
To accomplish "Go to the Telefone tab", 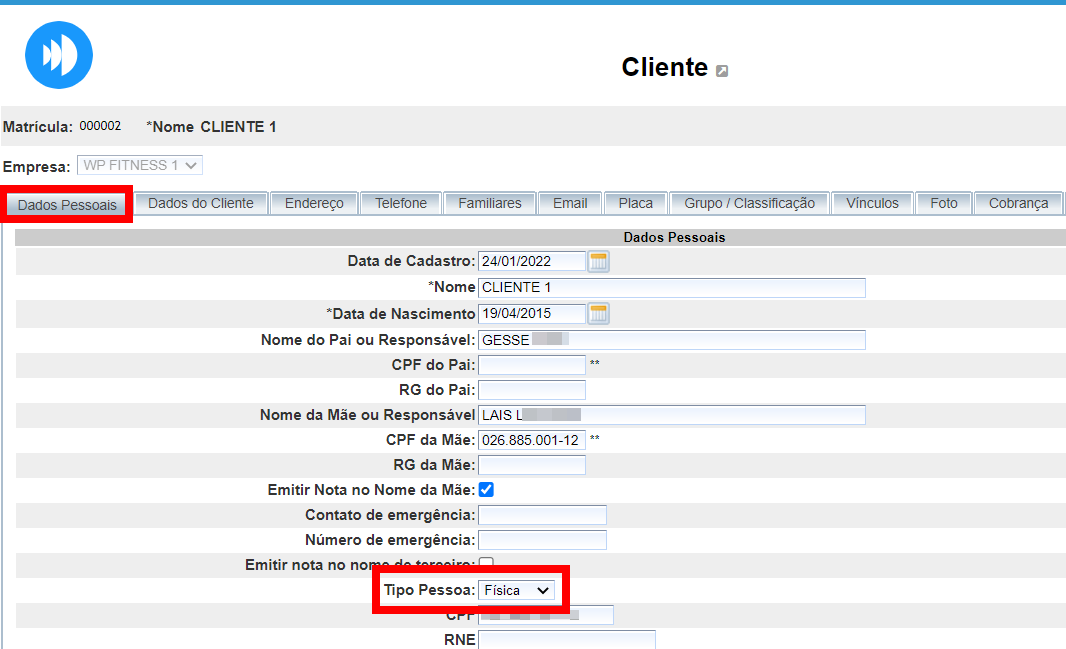I will click(x=401, y=203).
